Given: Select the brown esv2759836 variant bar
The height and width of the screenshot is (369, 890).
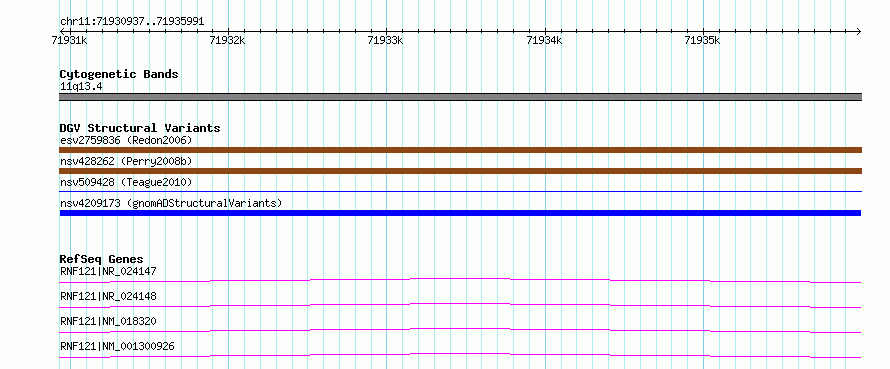Looking at the screenshot, I should (460, 150).
